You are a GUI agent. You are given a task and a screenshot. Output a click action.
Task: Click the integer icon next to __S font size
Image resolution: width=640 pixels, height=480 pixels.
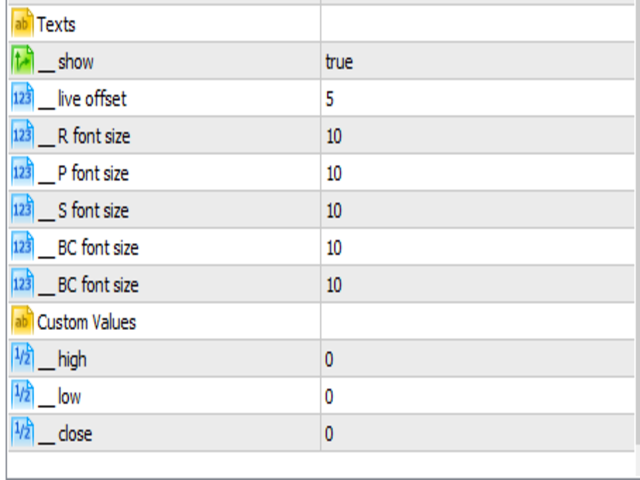(22, 210)
